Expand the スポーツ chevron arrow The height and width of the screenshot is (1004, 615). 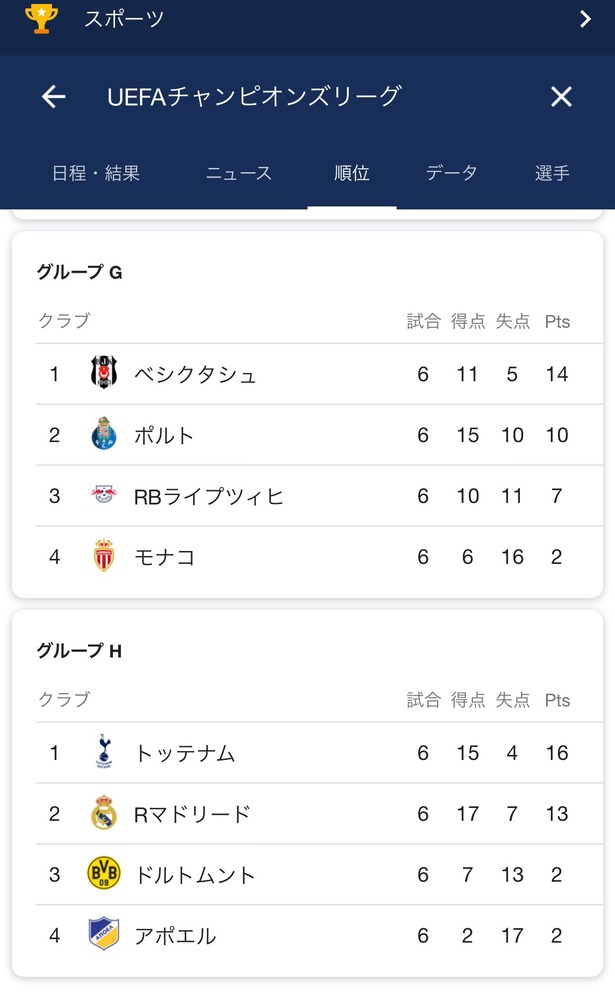click(584, 19)
